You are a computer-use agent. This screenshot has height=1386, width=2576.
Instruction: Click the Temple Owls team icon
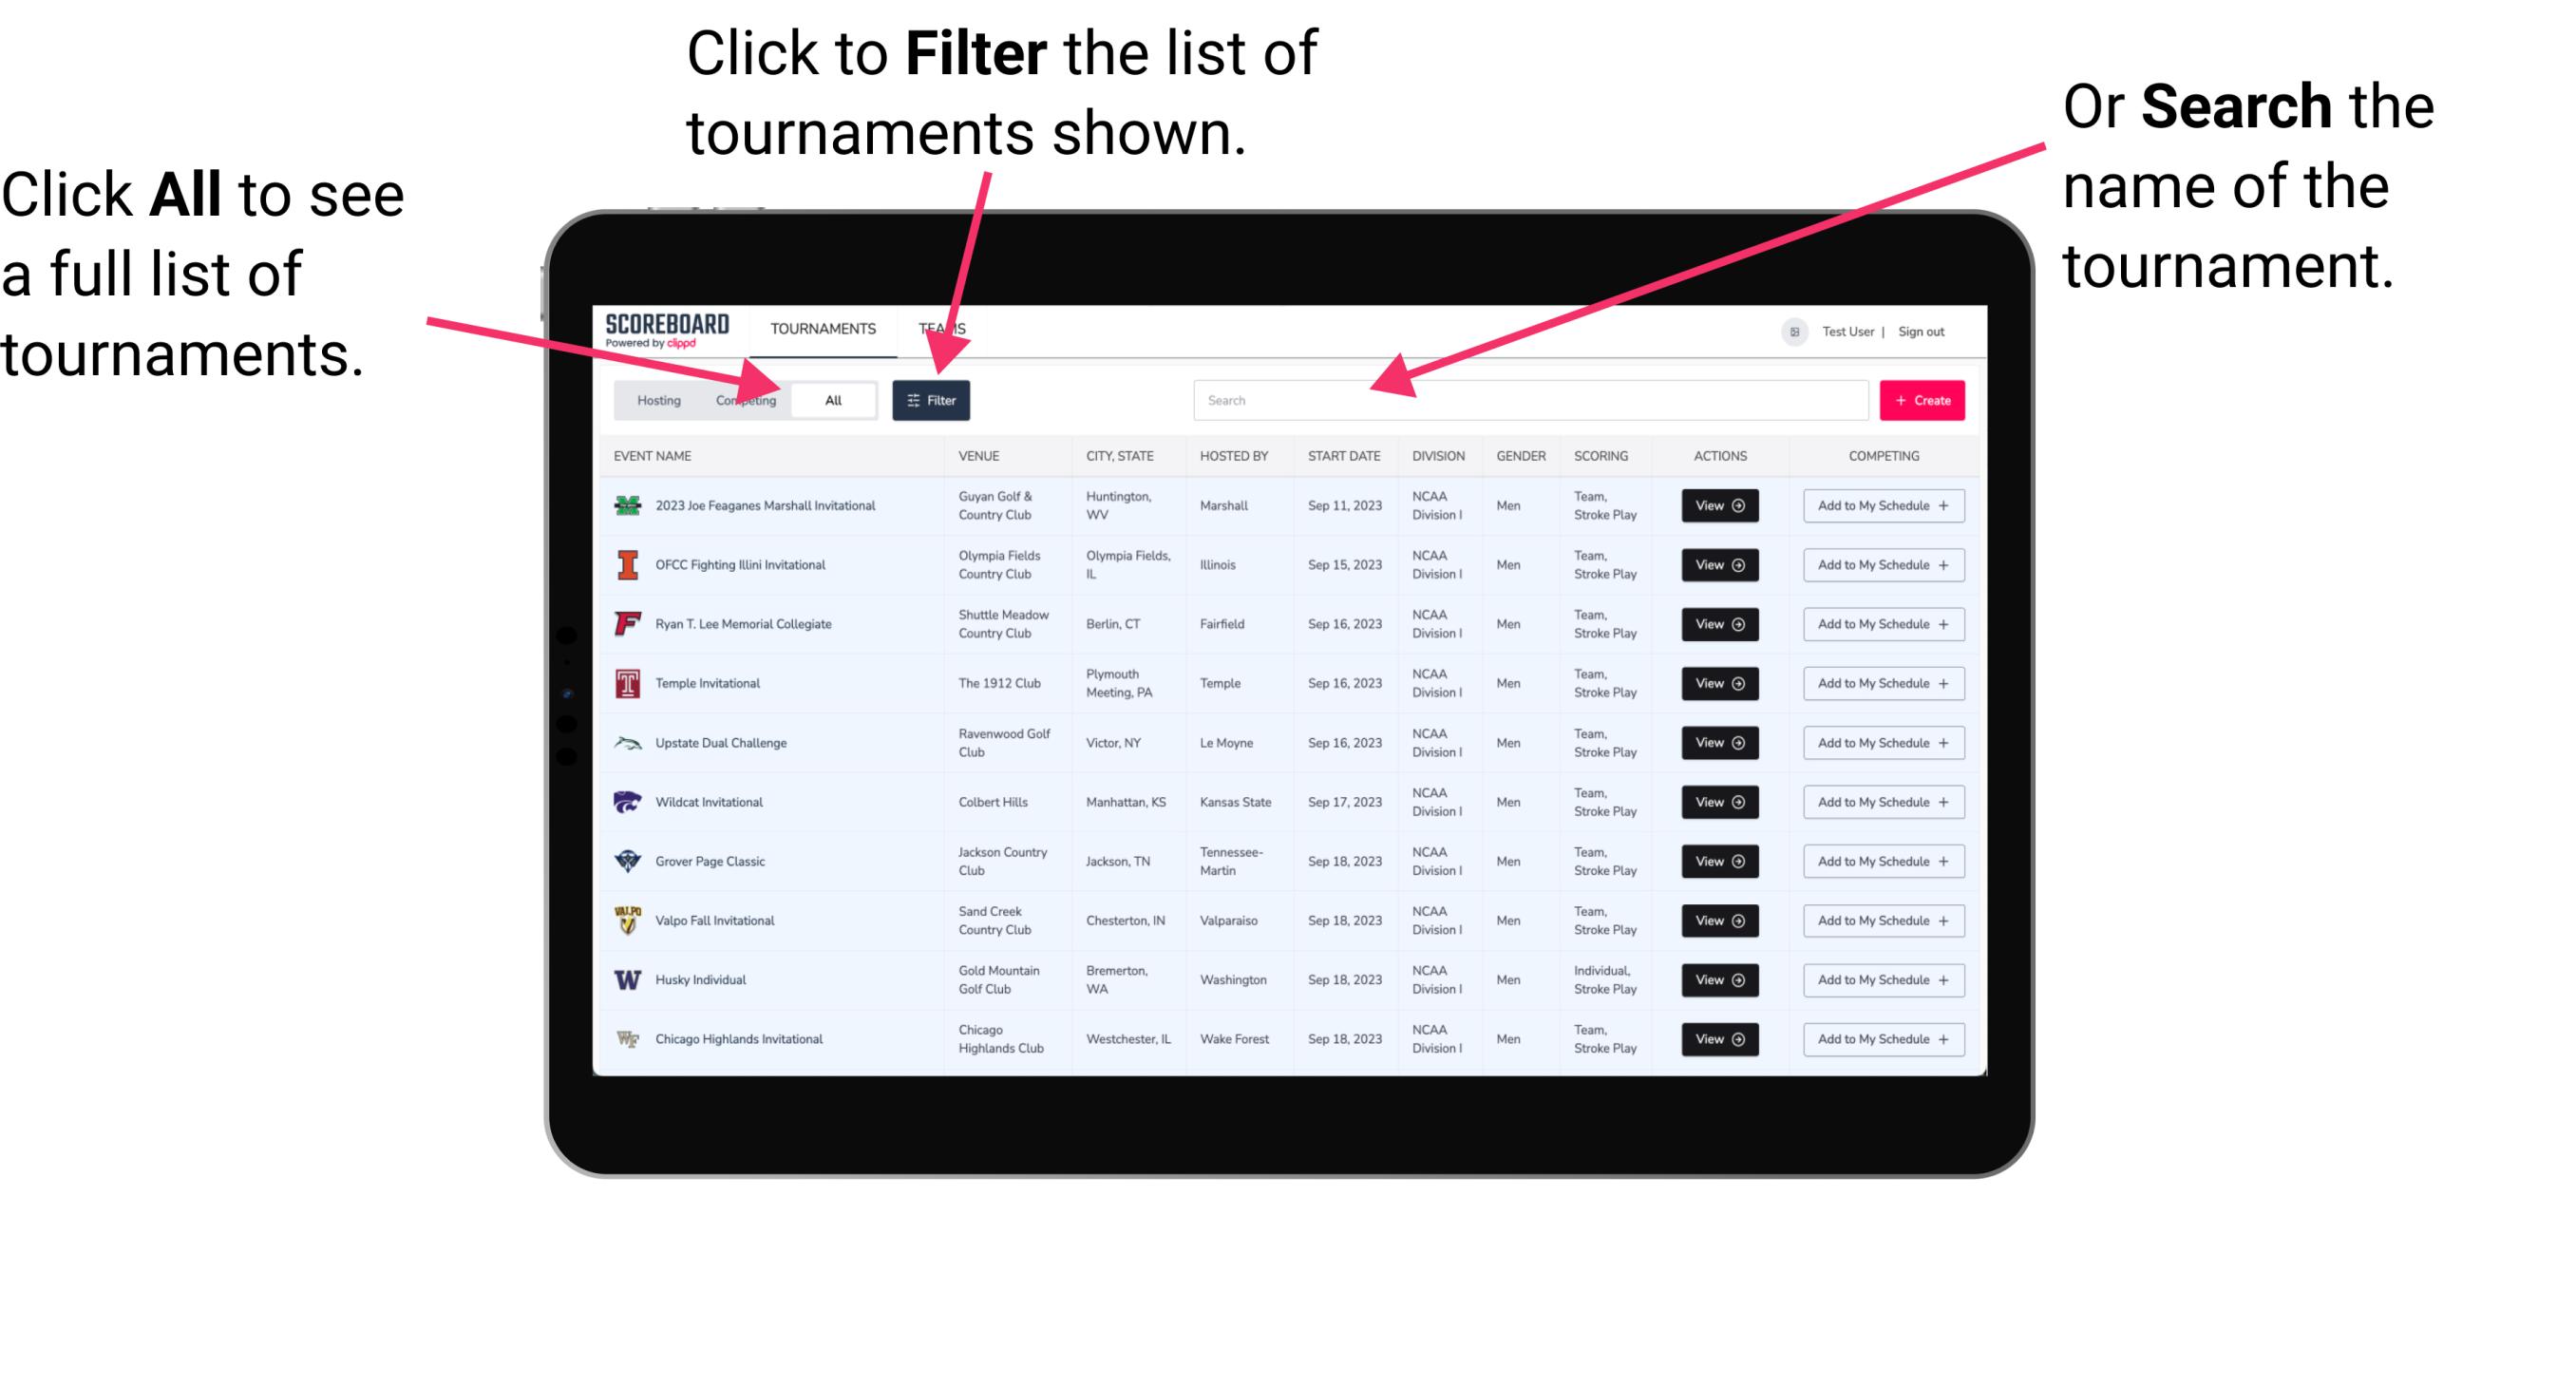pos(624,683)
